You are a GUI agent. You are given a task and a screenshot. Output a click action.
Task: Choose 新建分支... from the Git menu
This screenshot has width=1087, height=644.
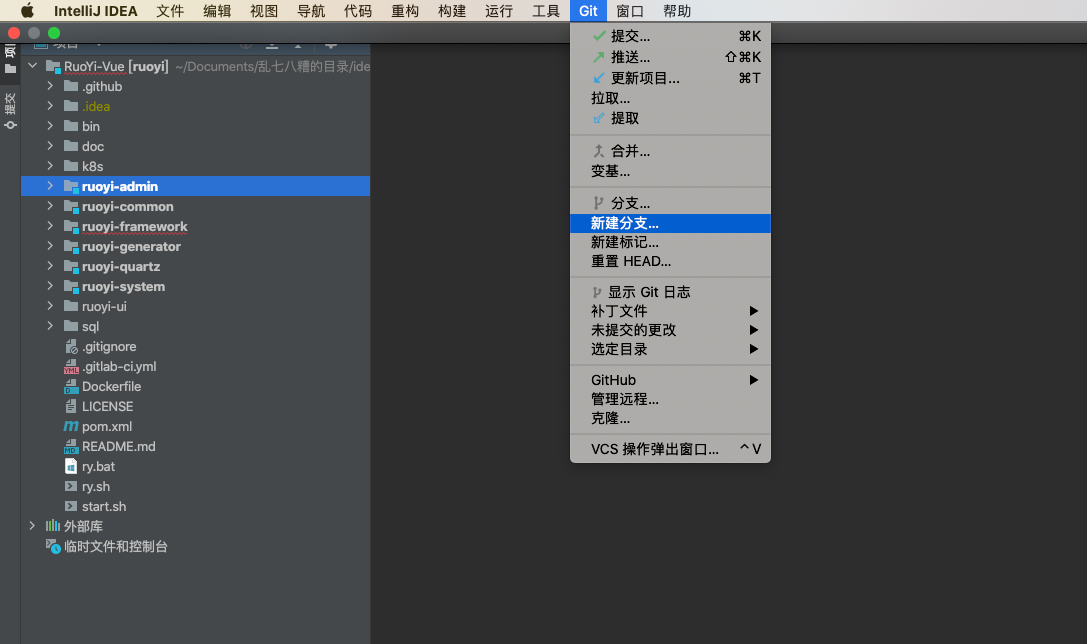point(625,223)
